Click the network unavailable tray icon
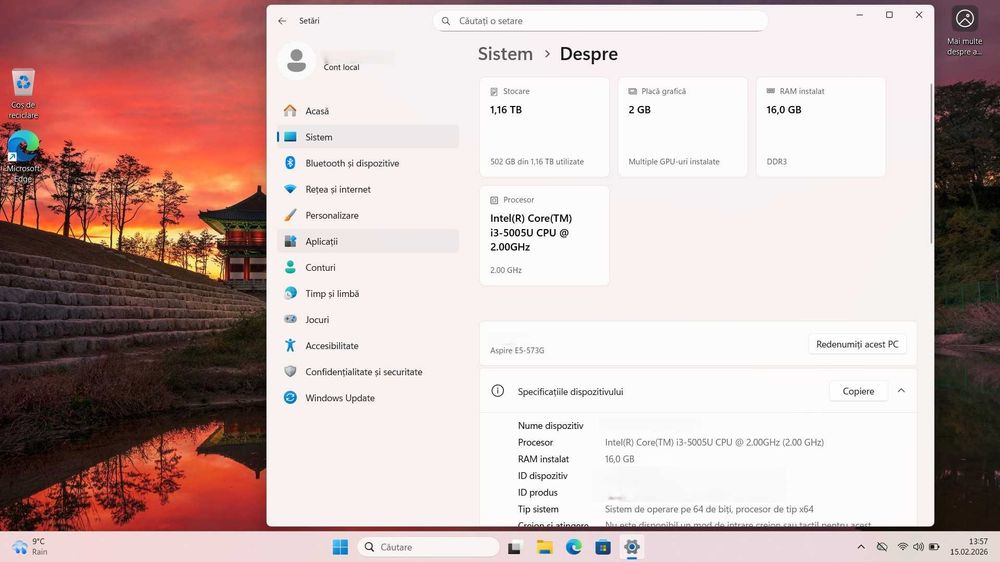The width and height of the screenshot is (1000, 562). tap(882, 547)
